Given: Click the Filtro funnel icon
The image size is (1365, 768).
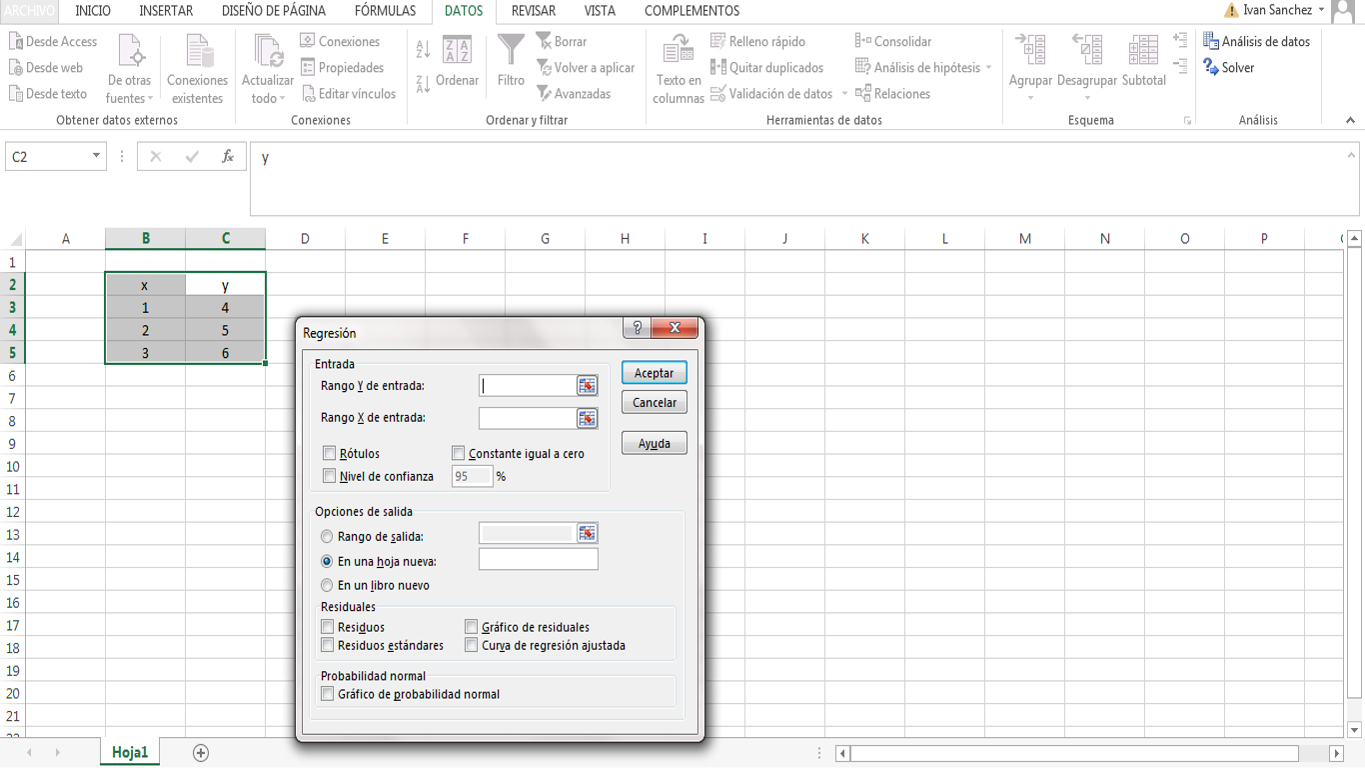Looking at the screenshot, I should [x=511, y=52].
